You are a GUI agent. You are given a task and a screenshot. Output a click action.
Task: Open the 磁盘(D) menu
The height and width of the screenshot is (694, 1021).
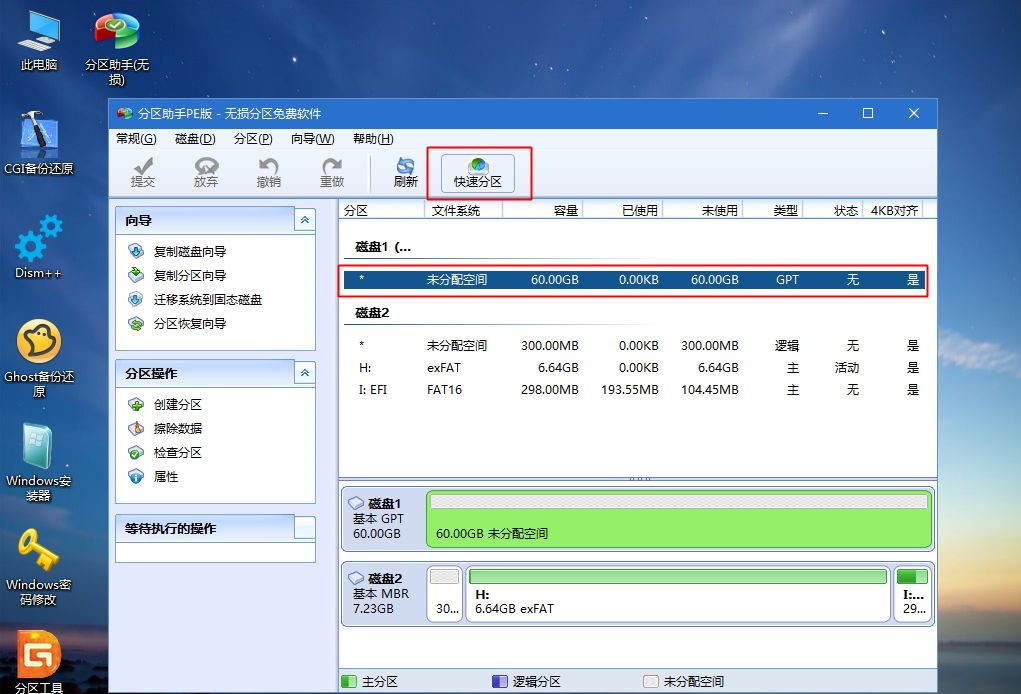coord(196,139)
